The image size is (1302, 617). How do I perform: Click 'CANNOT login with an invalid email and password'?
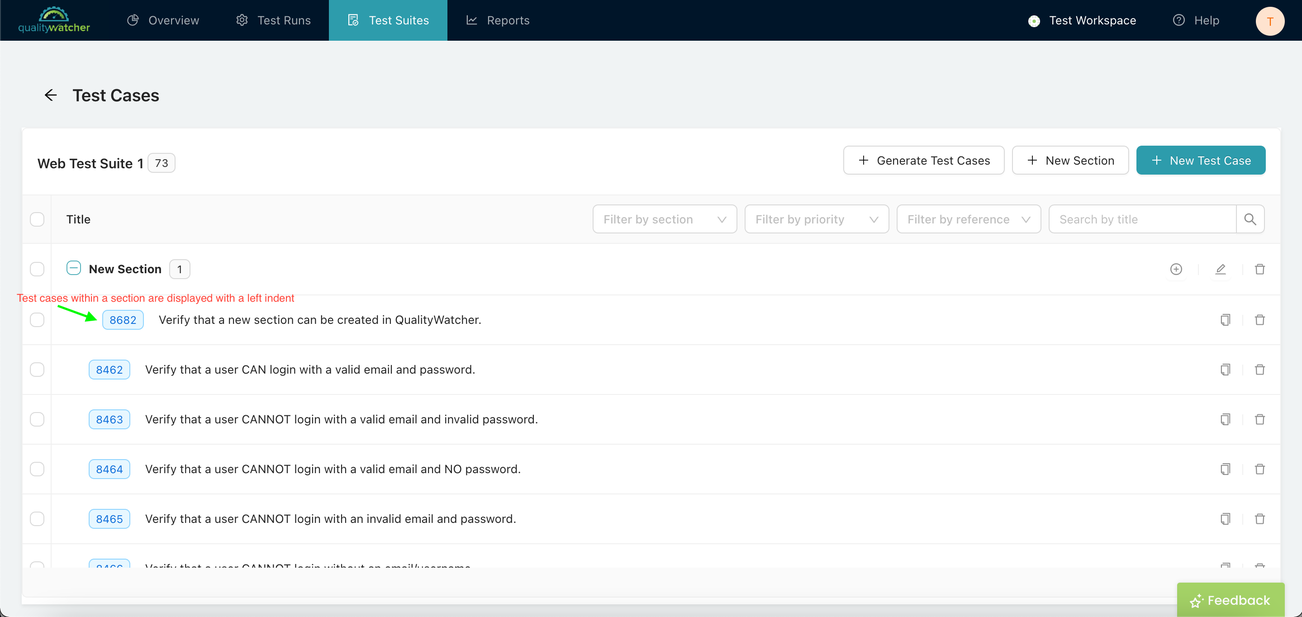(x=330, y=519)
